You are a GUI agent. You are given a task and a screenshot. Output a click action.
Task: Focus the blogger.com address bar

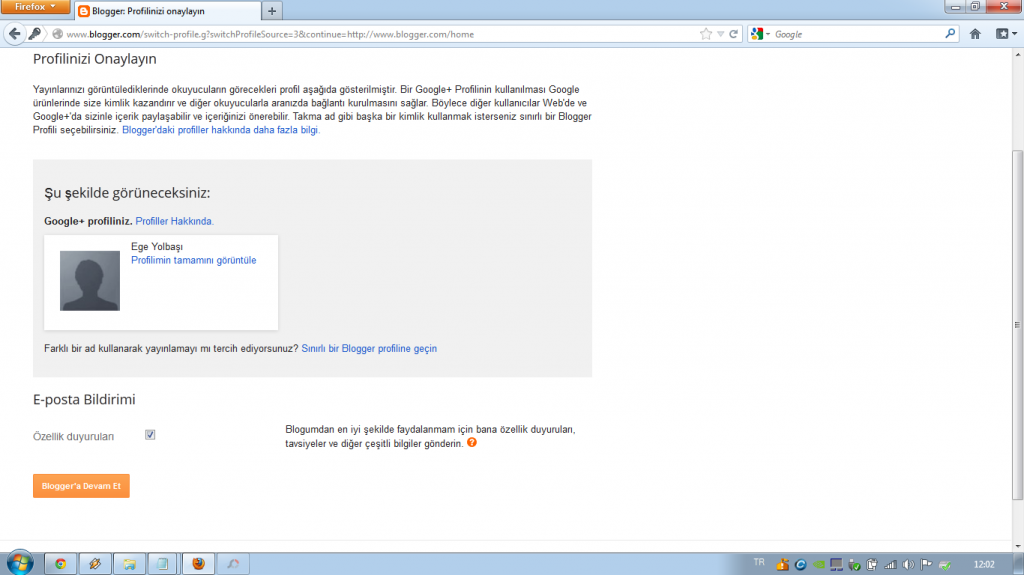tap(379, 34)
